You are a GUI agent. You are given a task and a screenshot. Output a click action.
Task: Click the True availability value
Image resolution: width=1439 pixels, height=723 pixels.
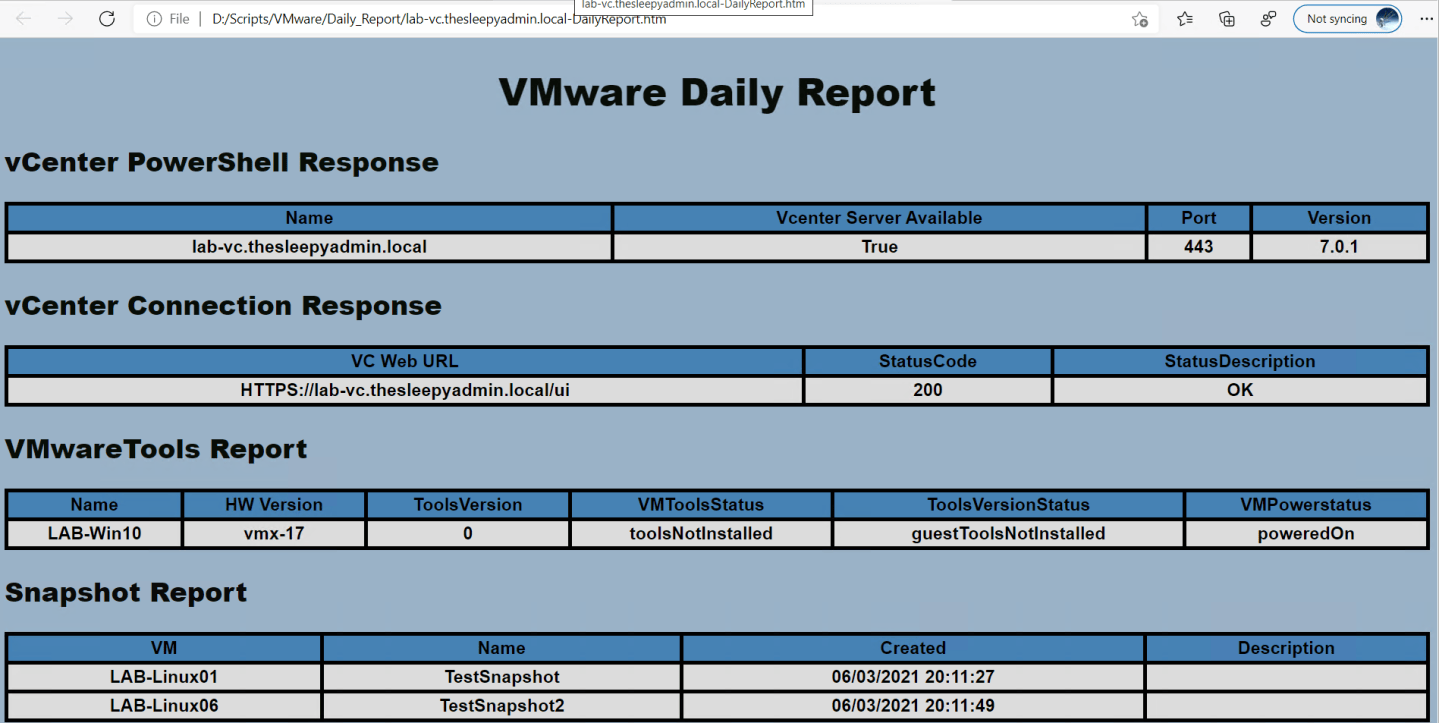pos(879,246)
